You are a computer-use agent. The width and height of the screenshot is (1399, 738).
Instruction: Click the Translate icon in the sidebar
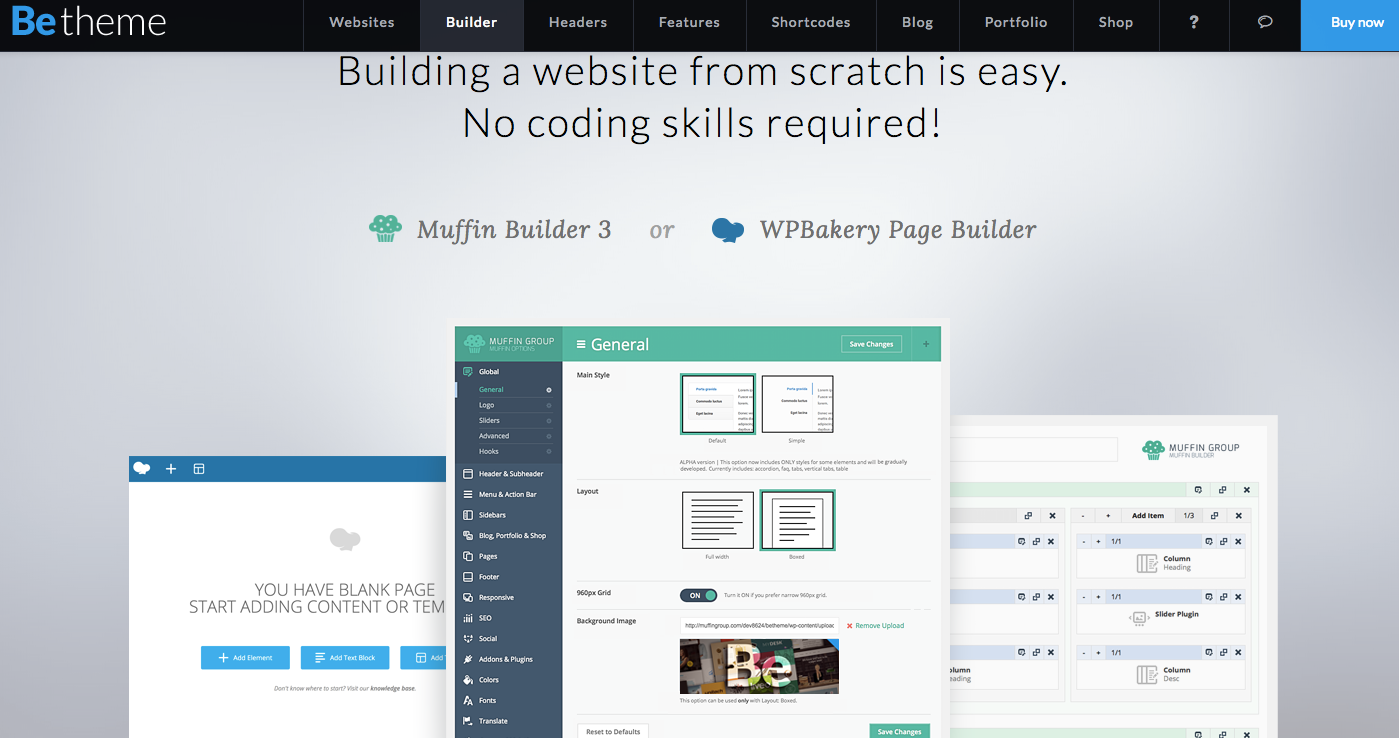coord(466,721)
